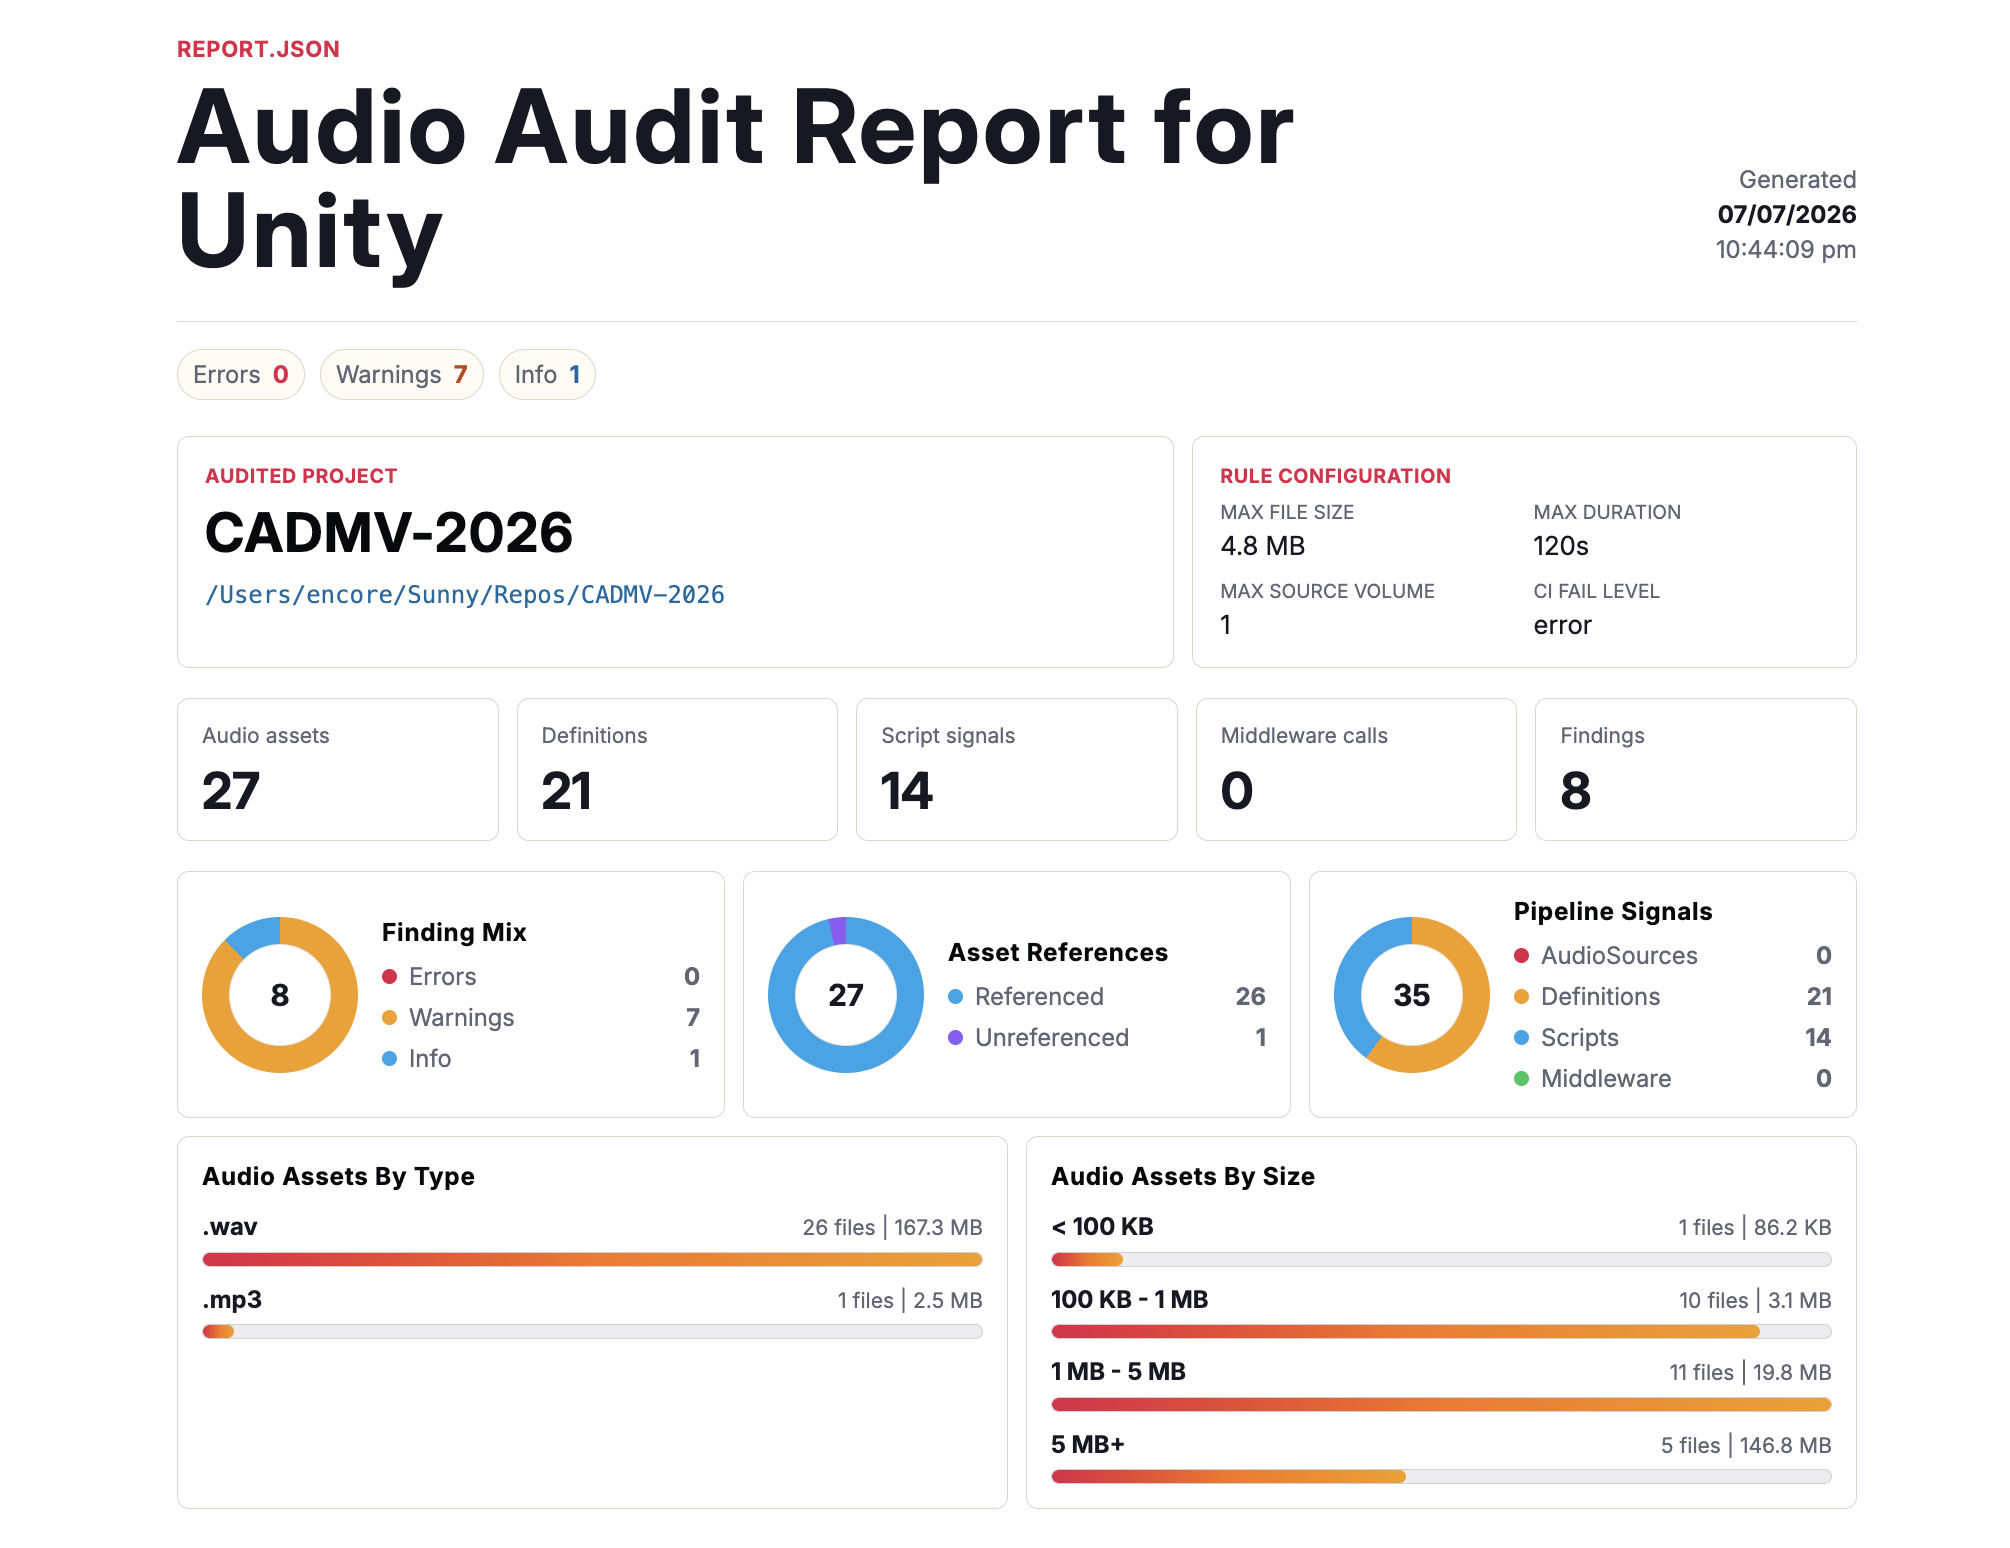Click the Asset References donut chart
This screenshot has width=2010, height=1548.
[846, 995]
